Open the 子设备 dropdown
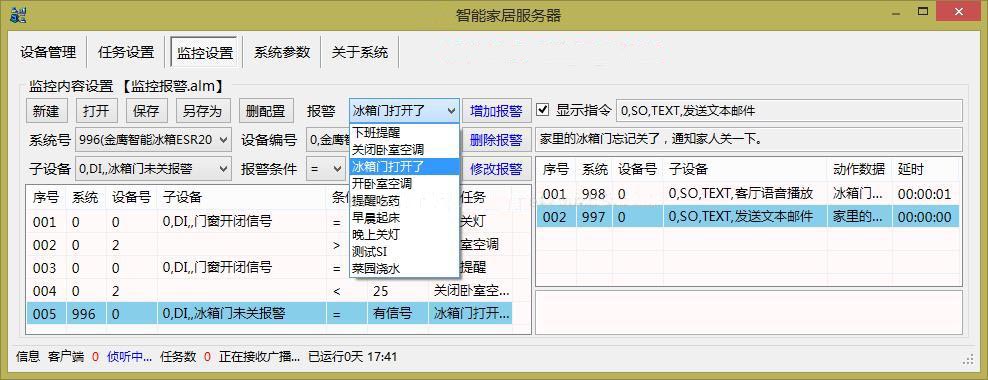 (153, 169)
